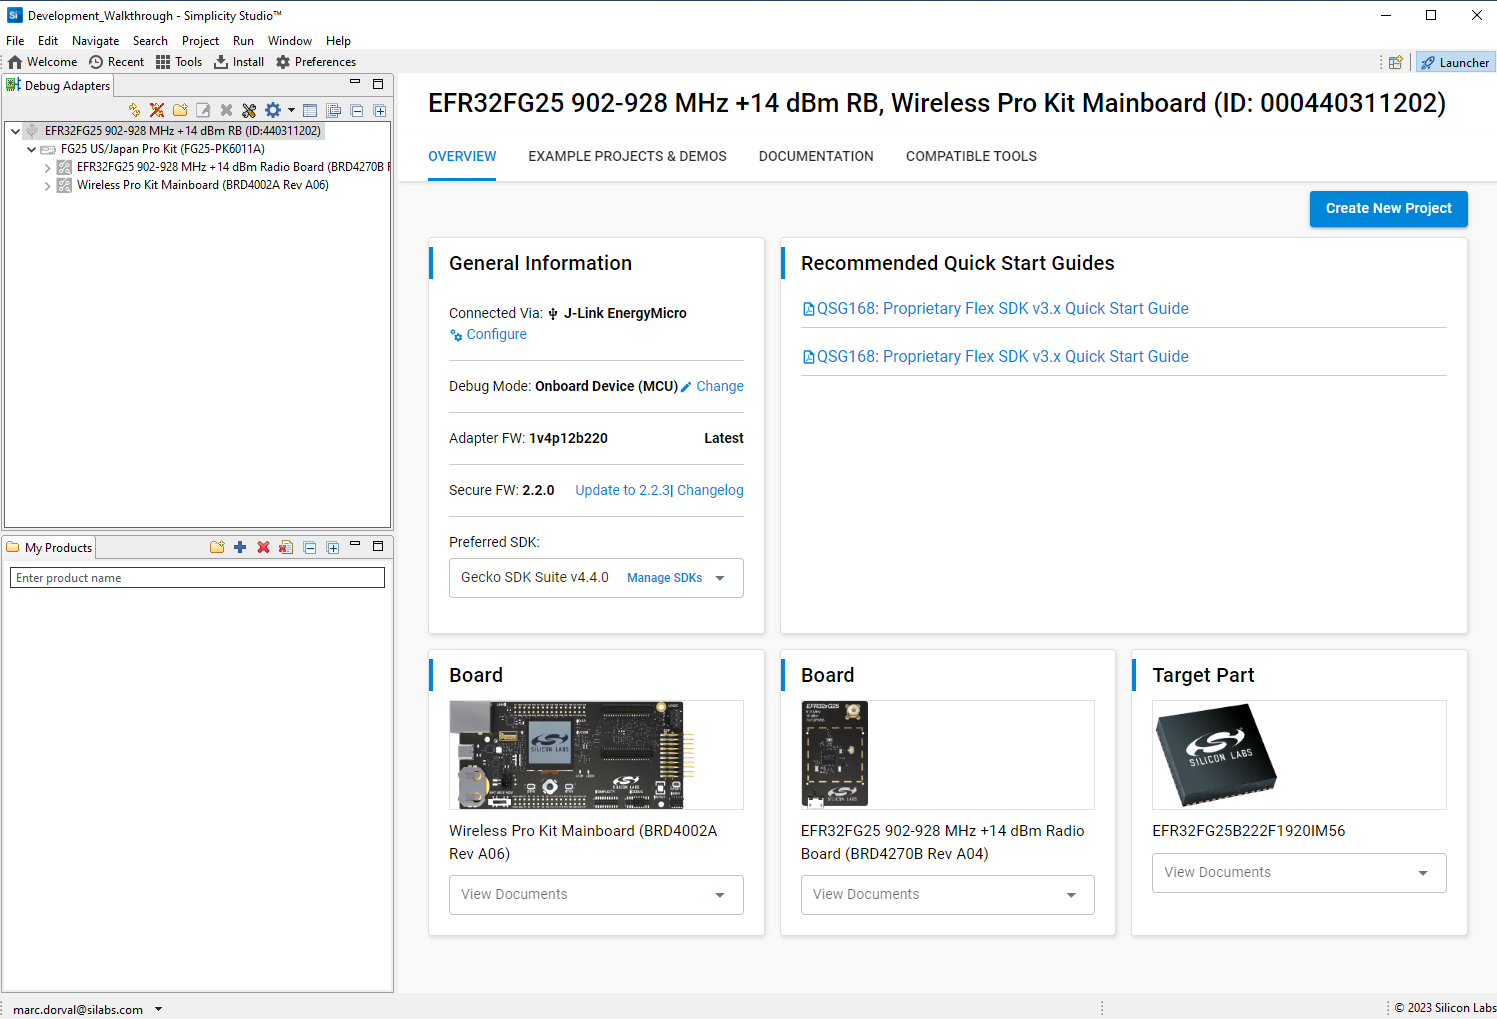Open the Gecko SDK Suite dropdown
1497x1019 pixels.
pos(720,578)
